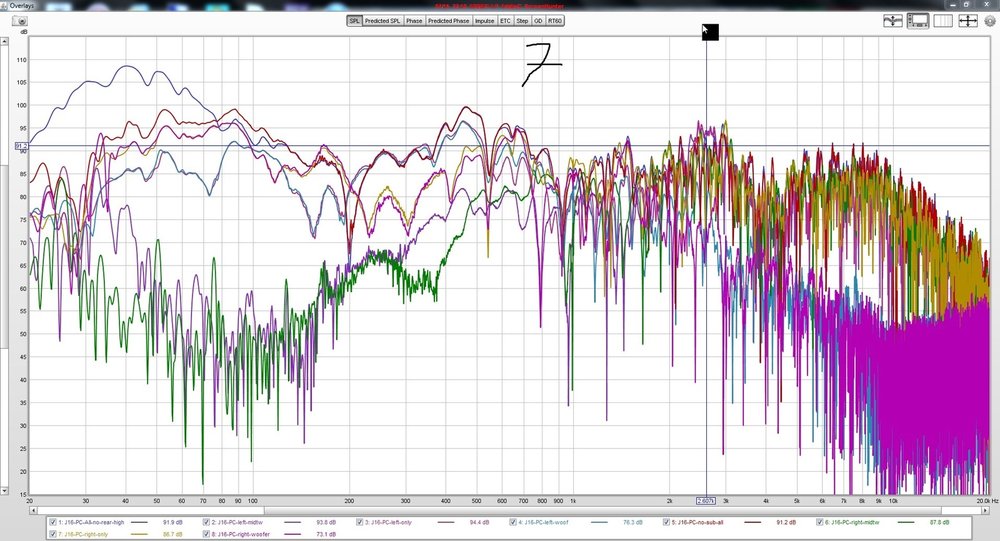Toggle the J16-PC-right-woofer trace checkbox
The width and height of the screenshot is (1000, 541).
pos(207,533)
